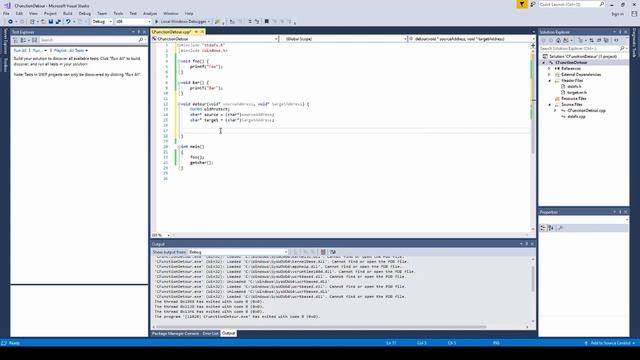The width and height of the screenshot is (640, 360).
Task: Open the Window menu
Action: [171, 13]
